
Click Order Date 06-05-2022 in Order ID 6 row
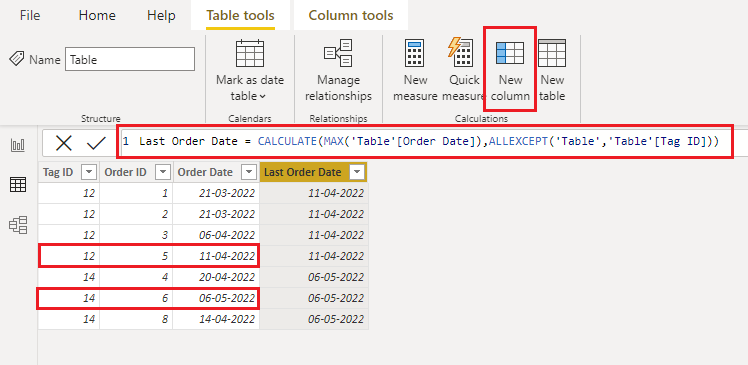(x=216, y=298)
